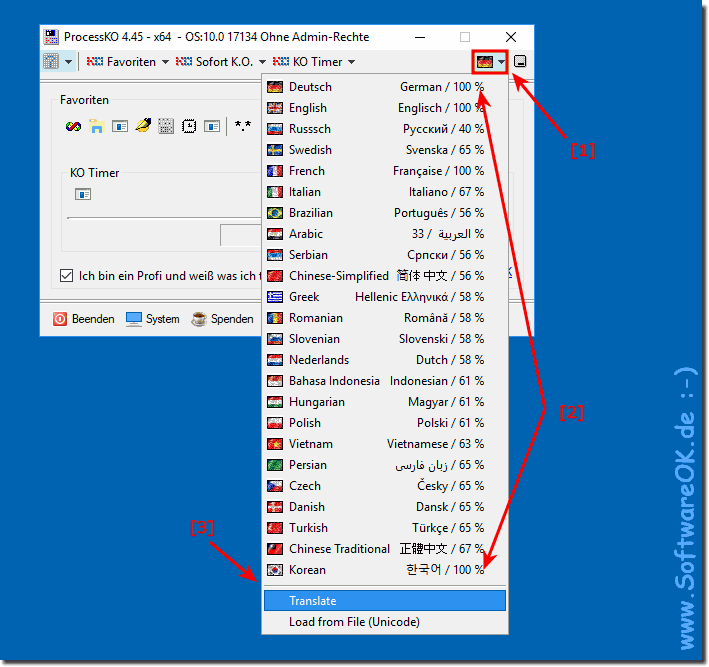This screenshot has width=709, height=667.
Task: Click the clock chip favorite icon
Action: [189, 126]
